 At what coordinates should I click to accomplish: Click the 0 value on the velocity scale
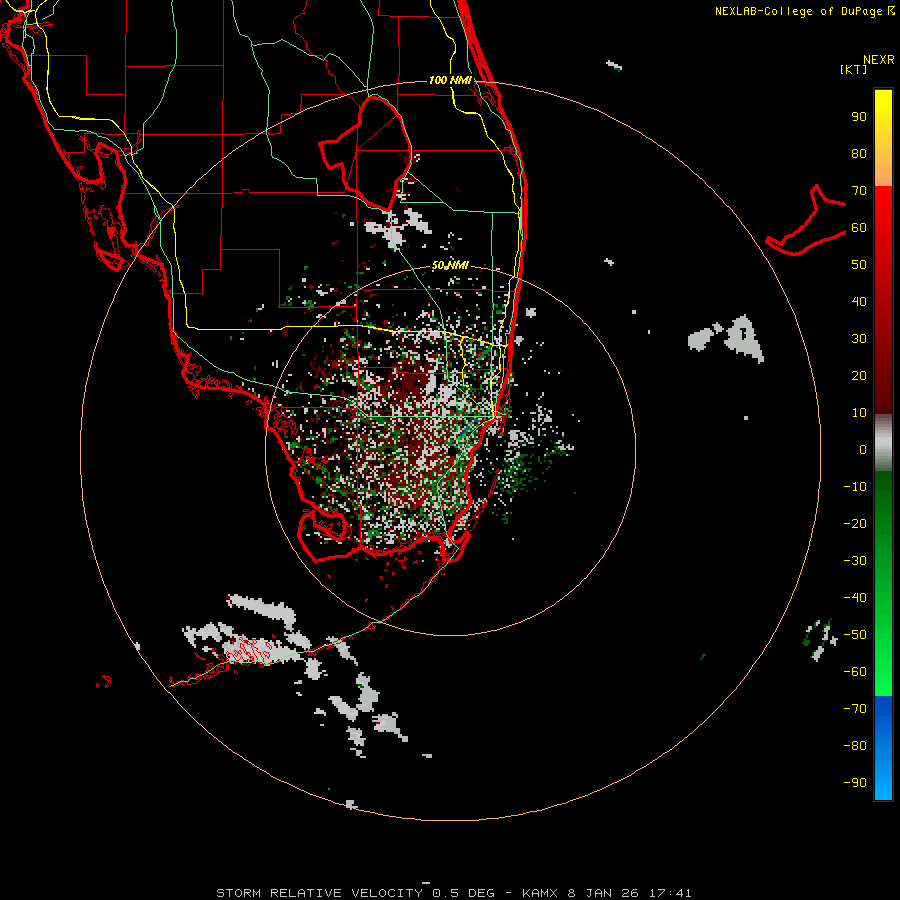click(x=863, y=449)
